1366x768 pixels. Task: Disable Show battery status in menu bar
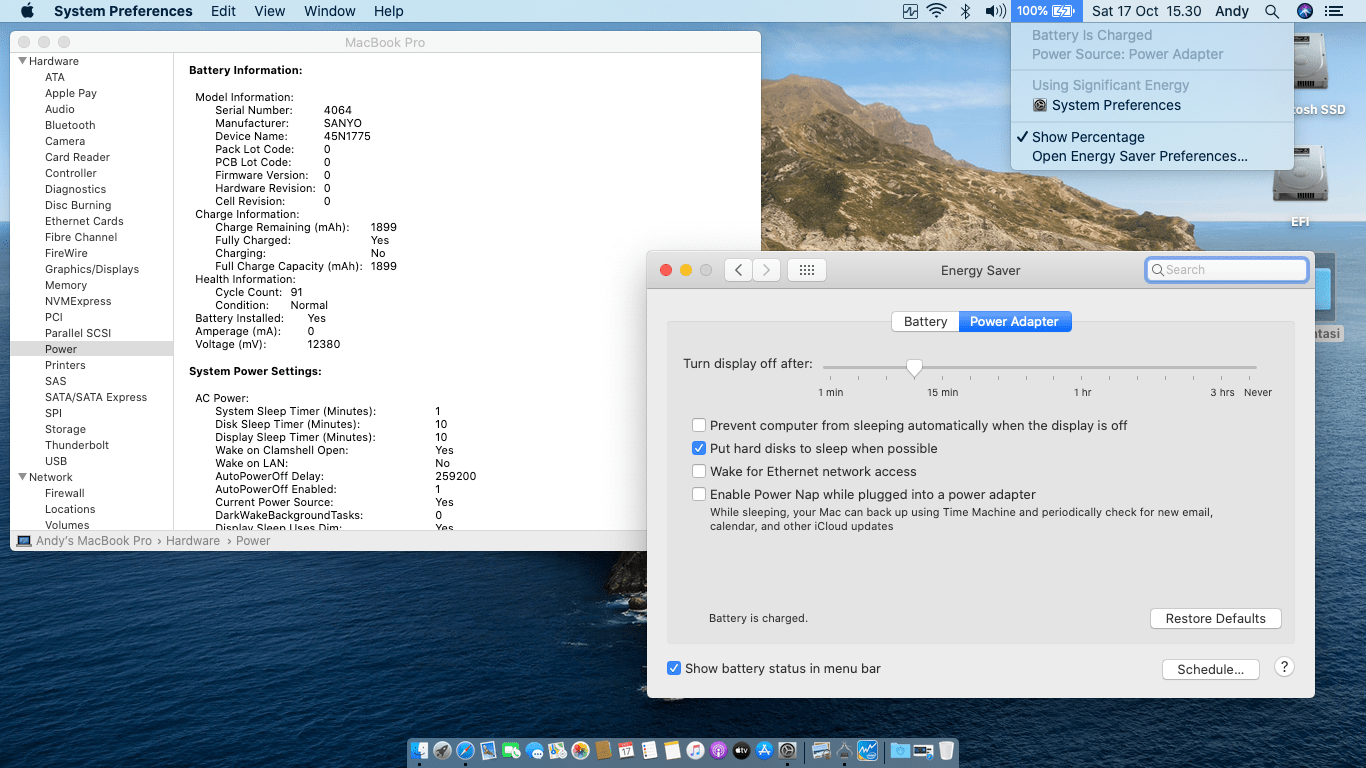pos(675,668)
